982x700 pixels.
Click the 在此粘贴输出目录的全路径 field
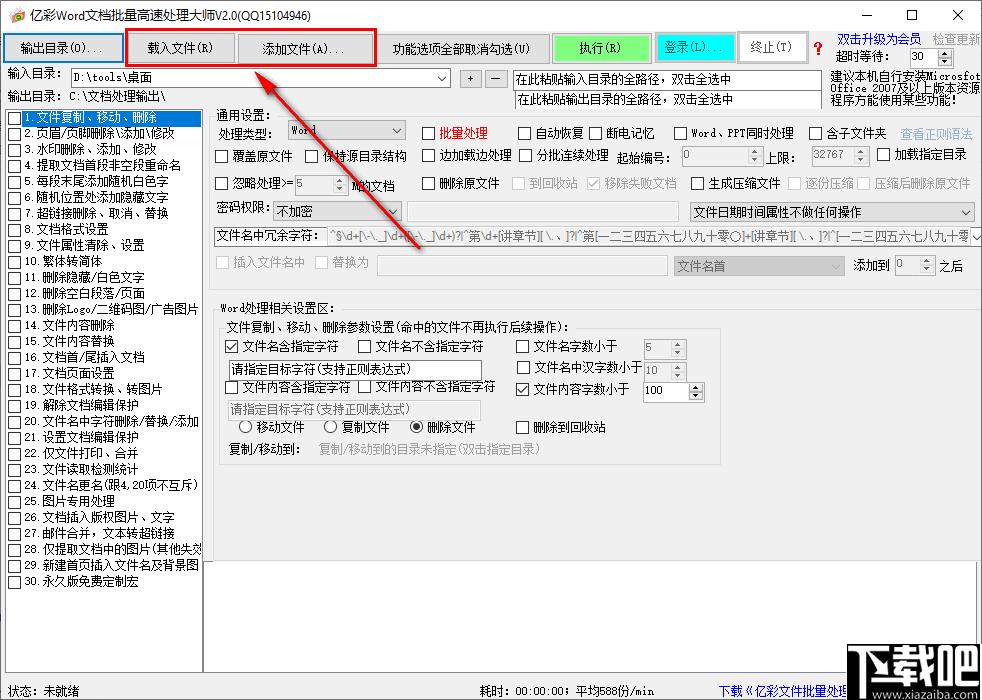pyautogui.click(x=667, y=100)
